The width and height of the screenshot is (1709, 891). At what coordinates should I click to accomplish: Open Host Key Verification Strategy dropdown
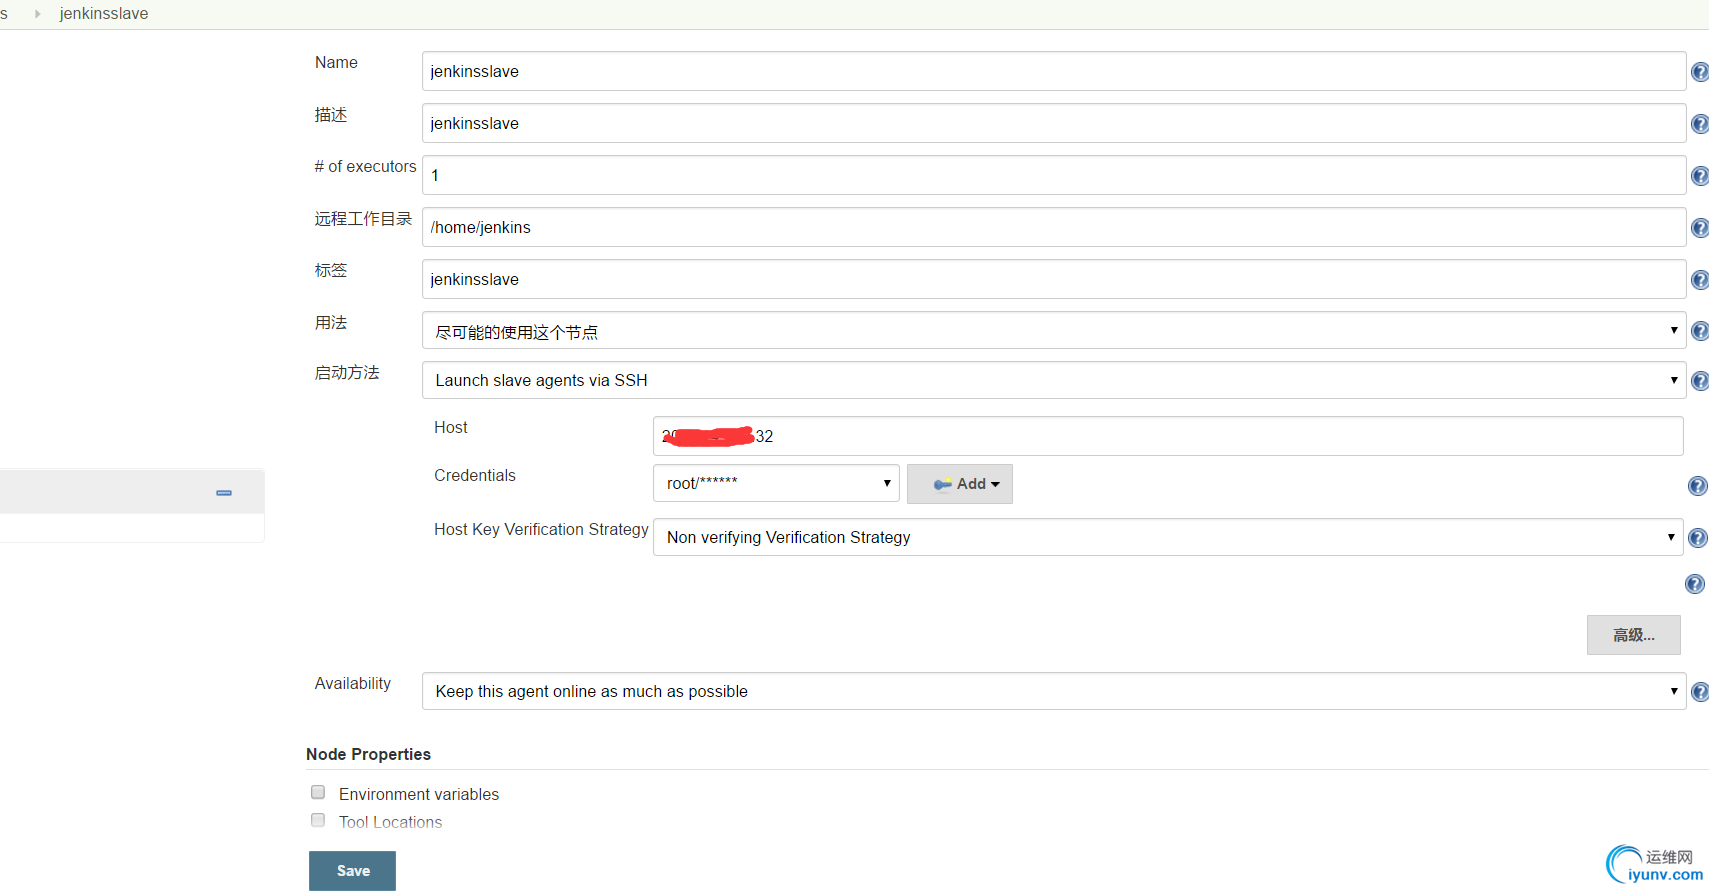coord(1168,537)
